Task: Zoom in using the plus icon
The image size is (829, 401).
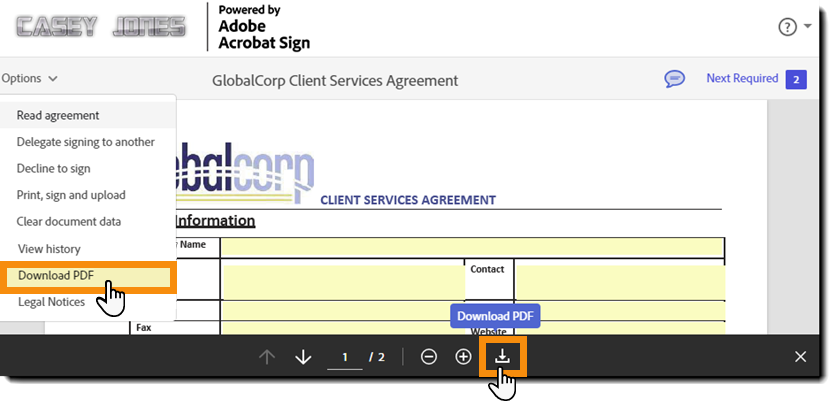Action: click(463, 357)
